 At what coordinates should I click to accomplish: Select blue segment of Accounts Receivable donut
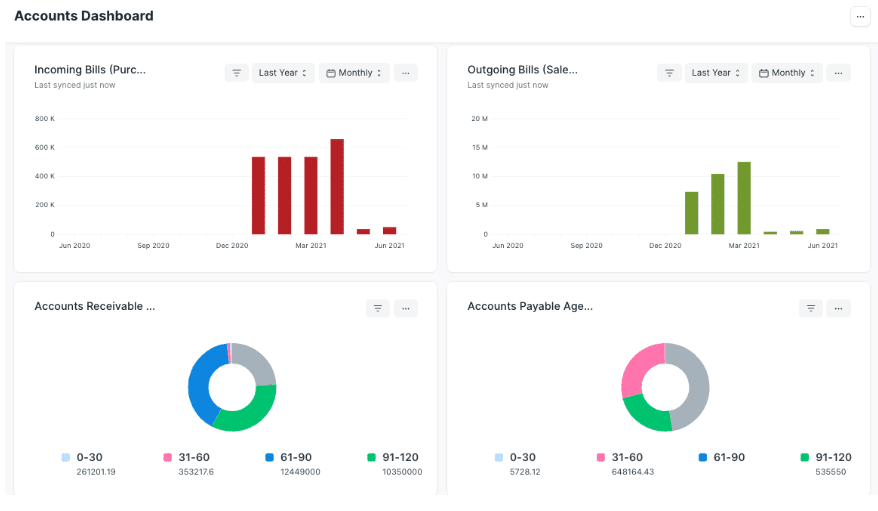[x=202, y=383]
